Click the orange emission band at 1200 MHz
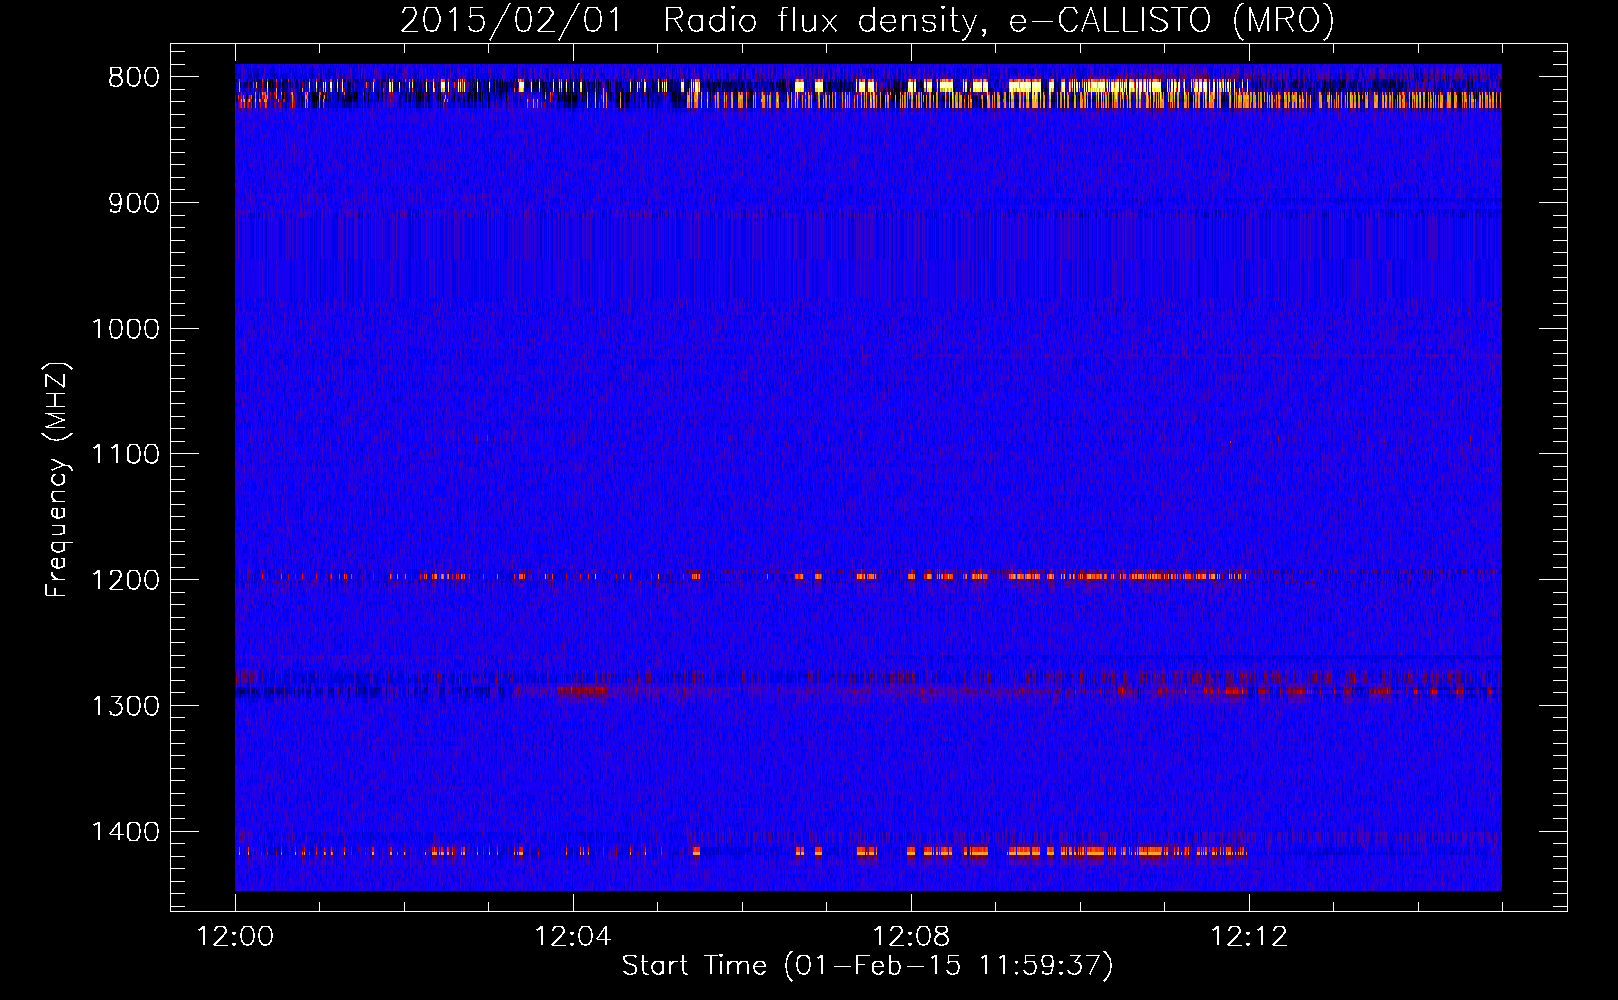 [740, 576]
